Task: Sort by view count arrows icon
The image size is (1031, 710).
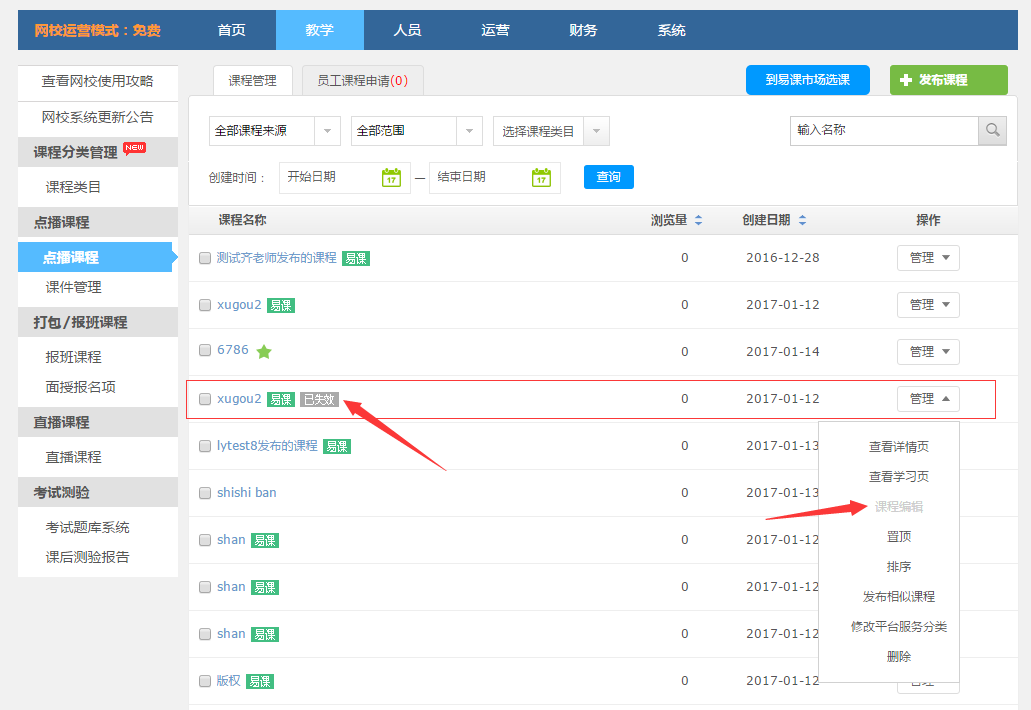Action: 698,220
